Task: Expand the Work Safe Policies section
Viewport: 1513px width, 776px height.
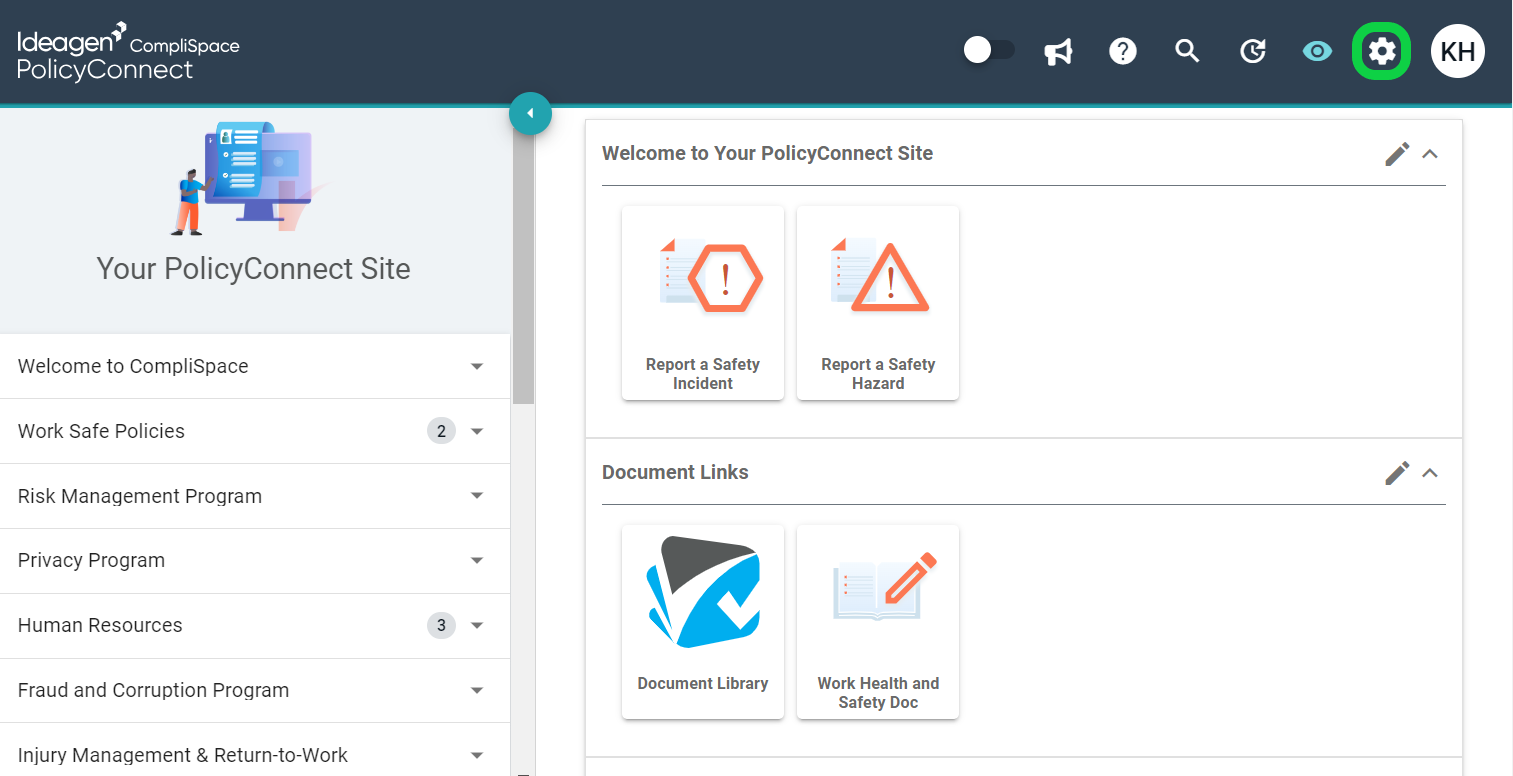Action: coord(477,430)
